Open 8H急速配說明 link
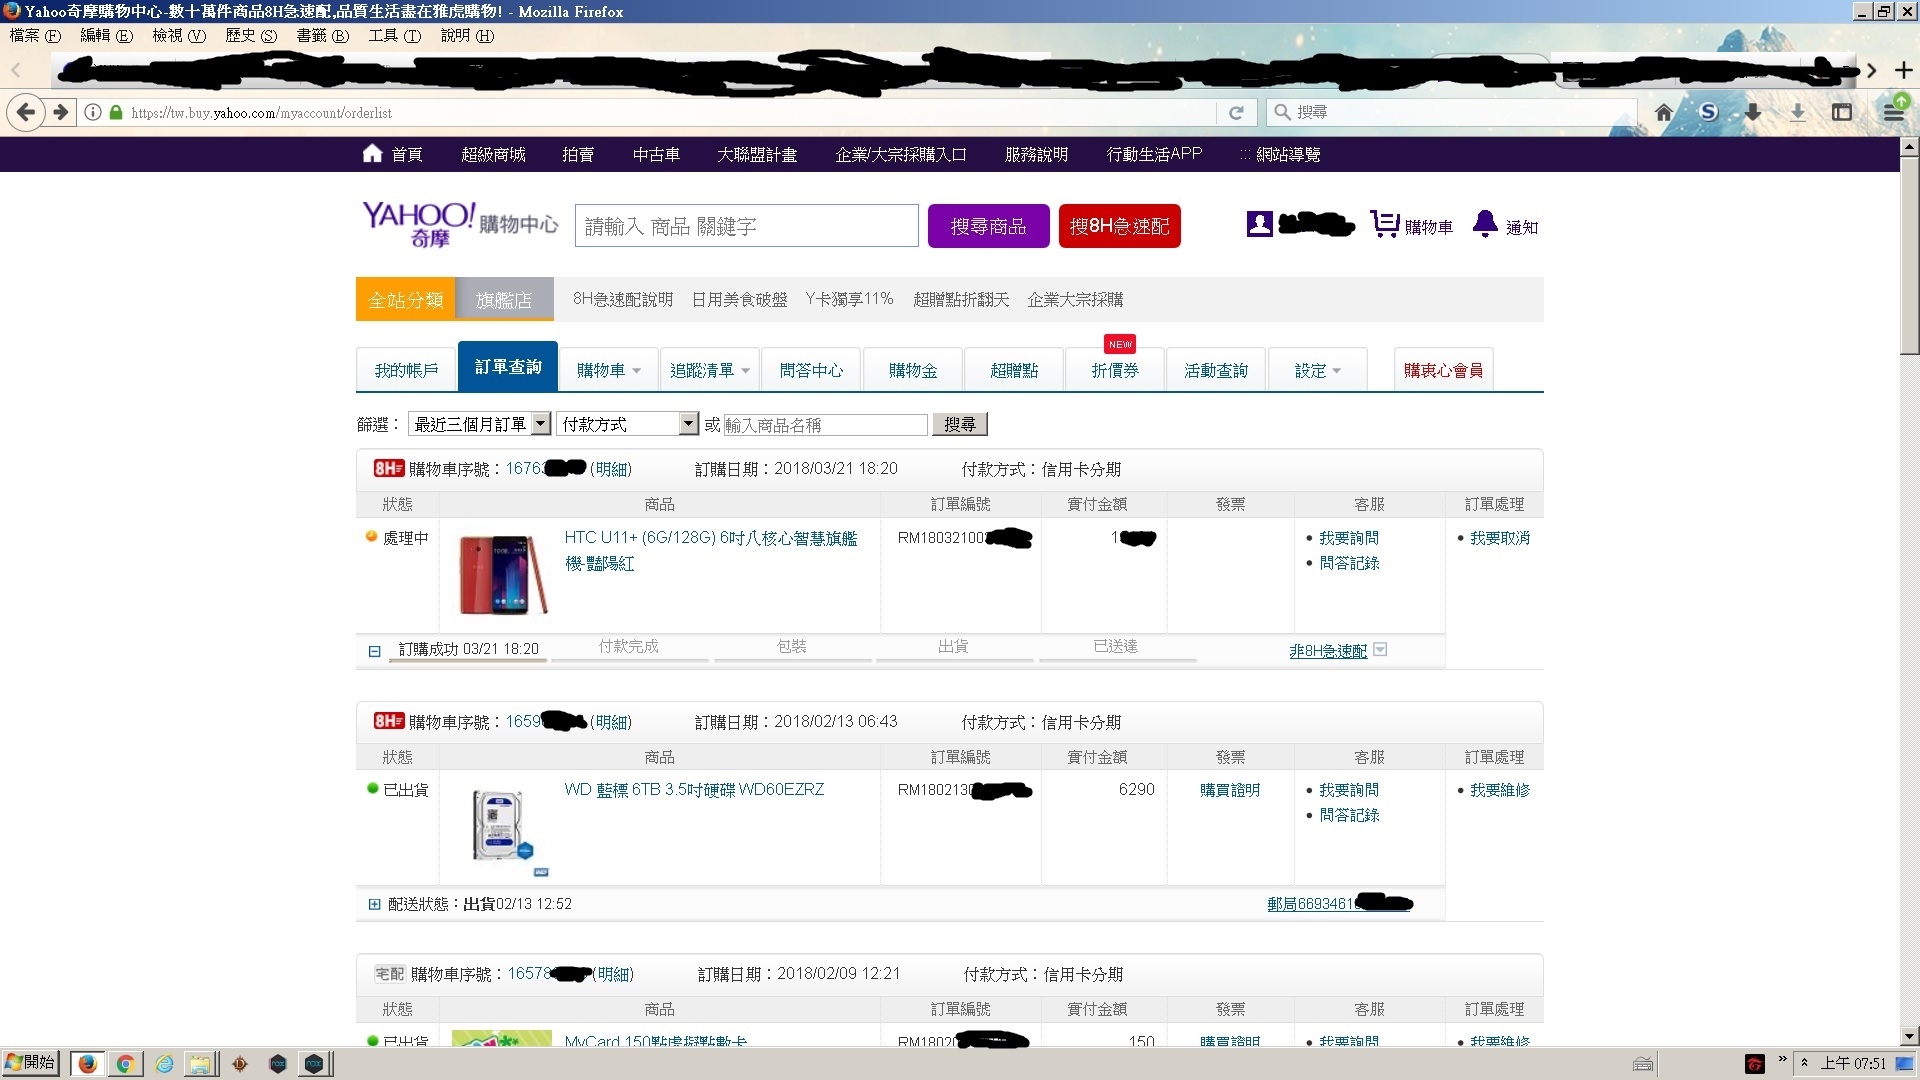Image resolution: width=1920 pixels, height=1080 pixels. point(623,299)
